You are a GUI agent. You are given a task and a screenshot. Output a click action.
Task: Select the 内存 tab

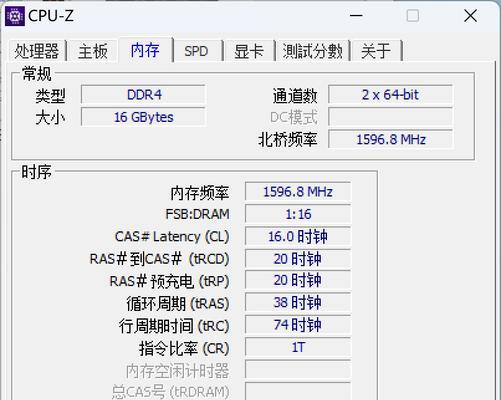[146, 50]
